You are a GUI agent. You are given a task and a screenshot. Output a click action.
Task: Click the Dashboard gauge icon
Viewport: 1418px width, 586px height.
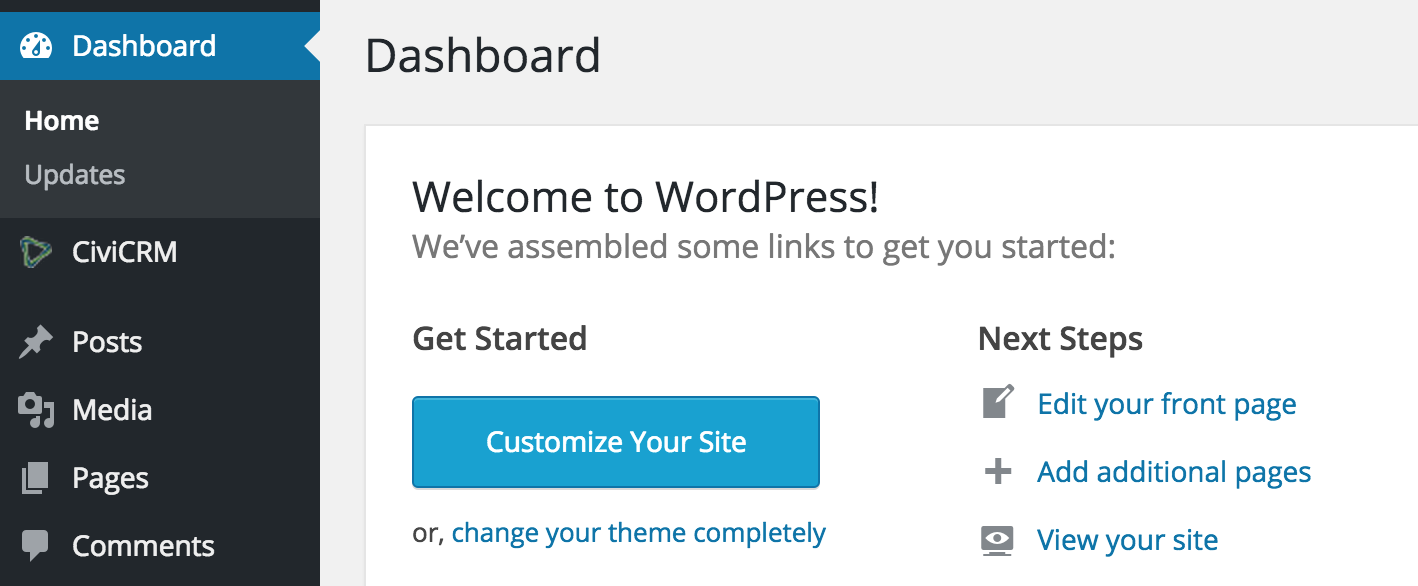[x=36, y=45]
